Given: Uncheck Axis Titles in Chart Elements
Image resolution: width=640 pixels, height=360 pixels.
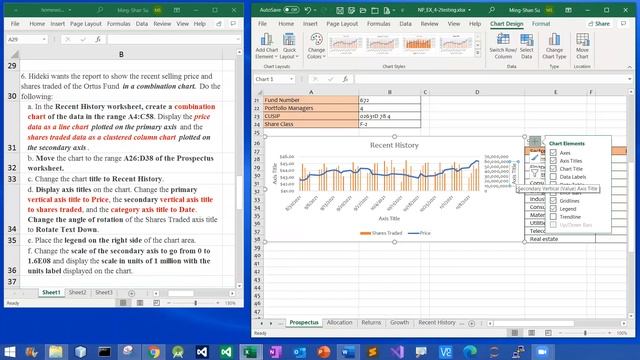Looking at the screenshot, I should coord(553,160).
